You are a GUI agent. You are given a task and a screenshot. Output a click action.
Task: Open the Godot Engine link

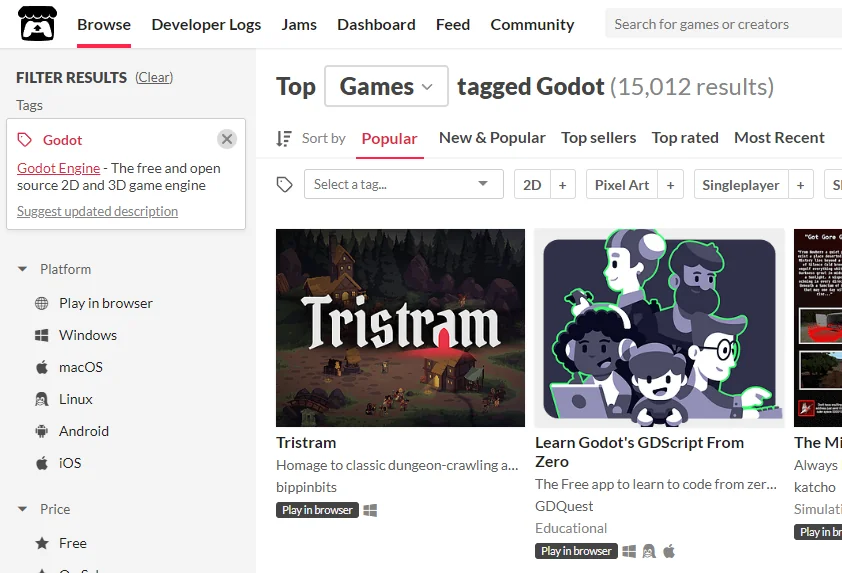tap(59, 168)
